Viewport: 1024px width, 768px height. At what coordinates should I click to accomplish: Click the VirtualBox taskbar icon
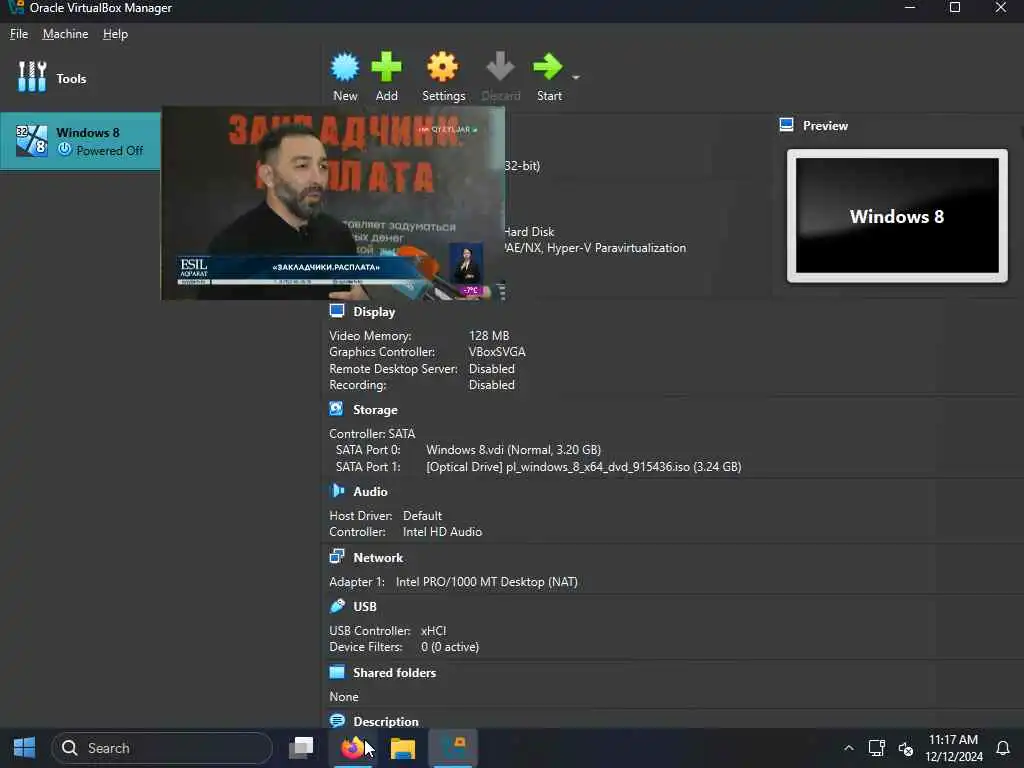[453, 748]
